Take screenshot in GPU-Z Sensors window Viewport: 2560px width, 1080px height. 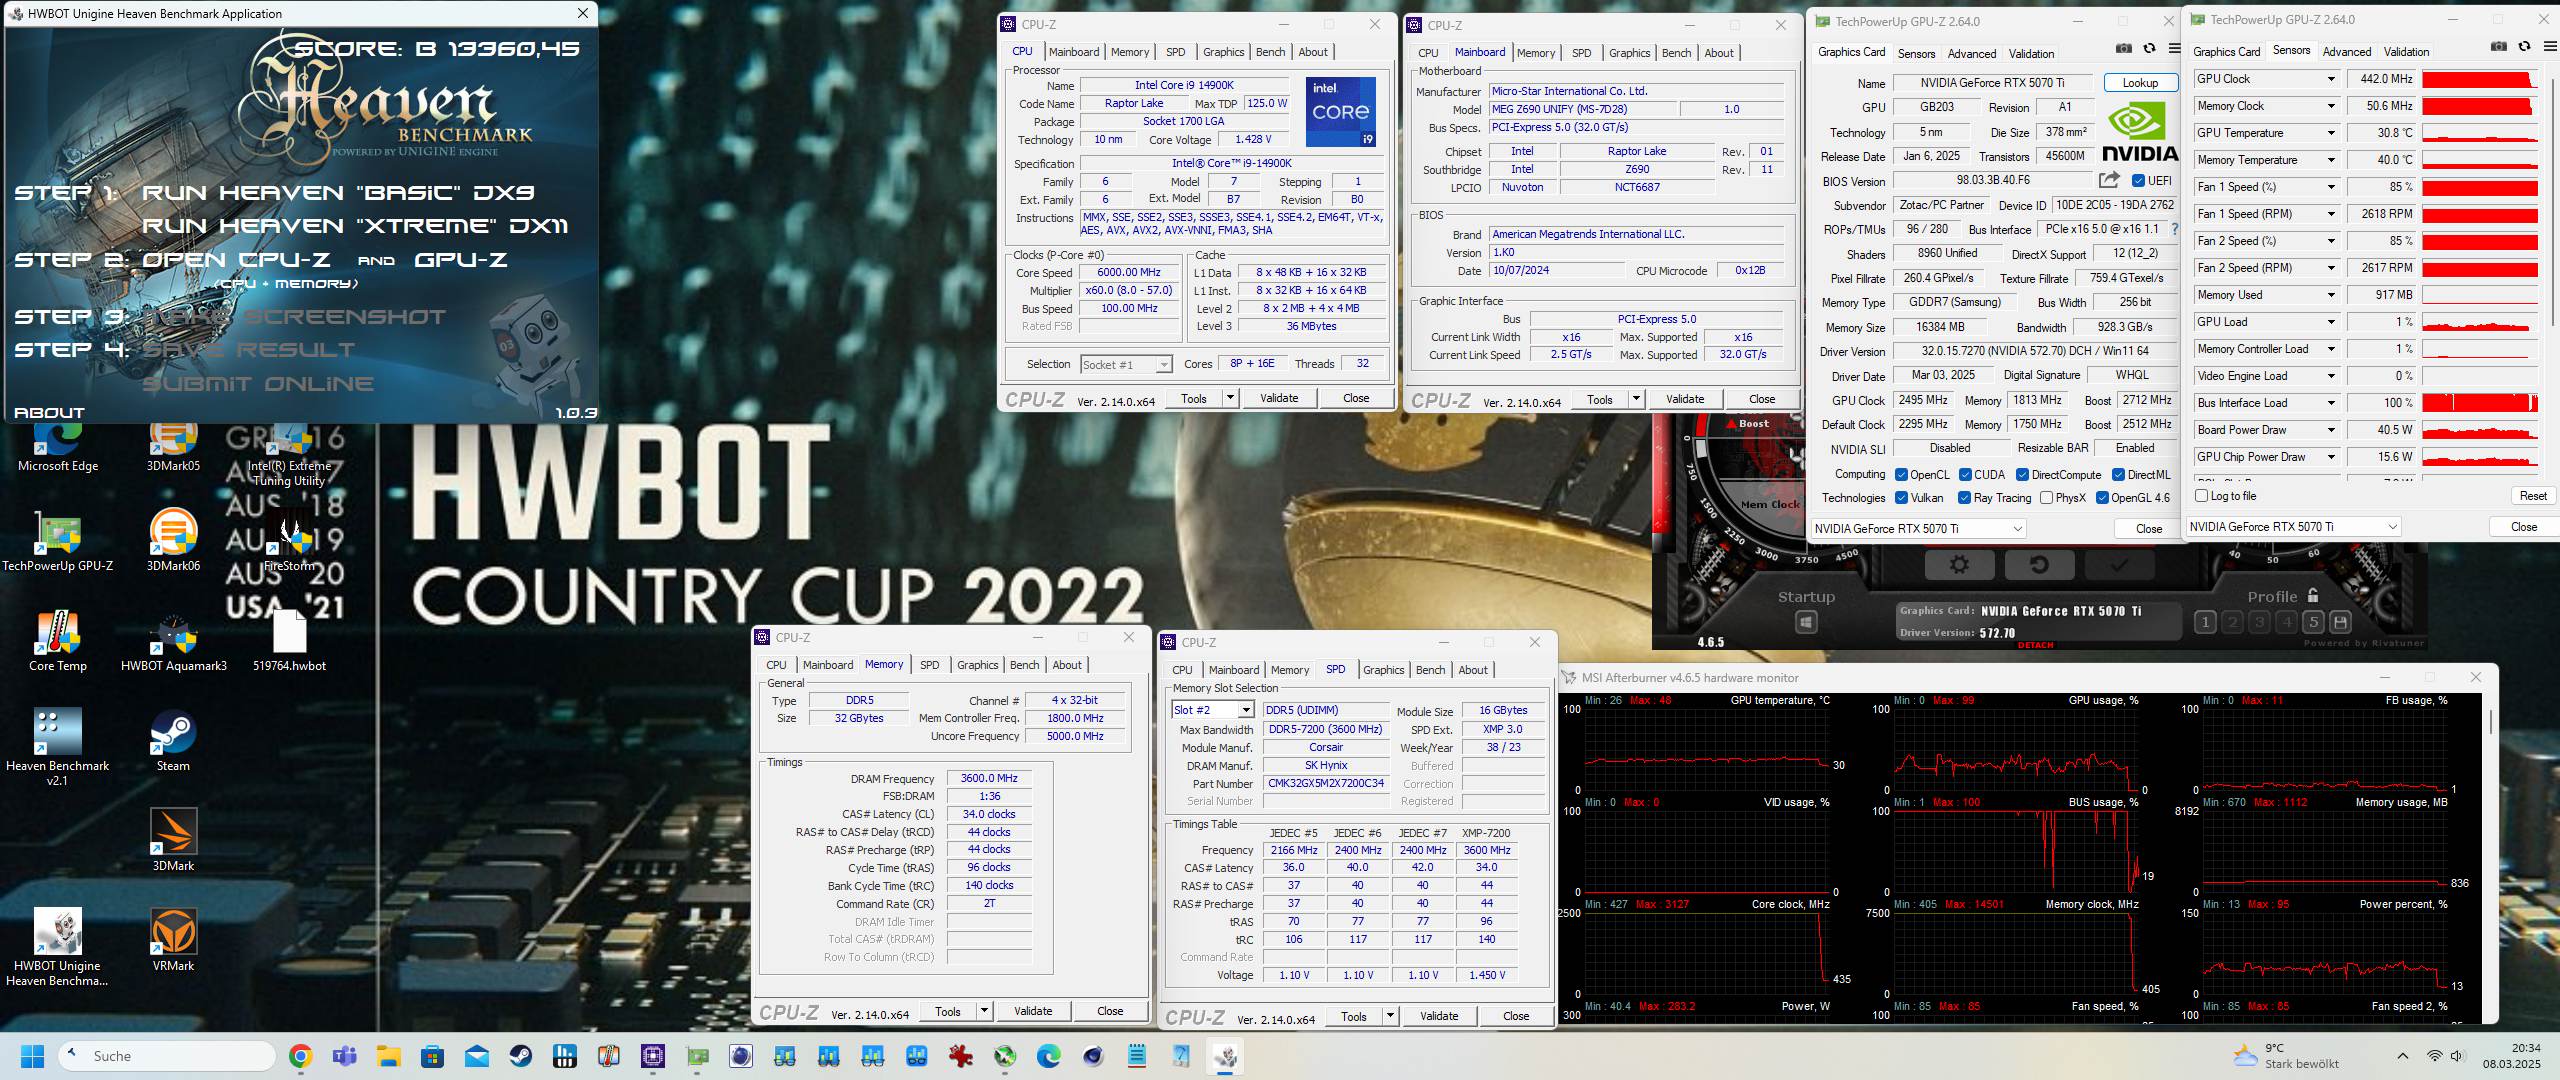pos(2498,47)
